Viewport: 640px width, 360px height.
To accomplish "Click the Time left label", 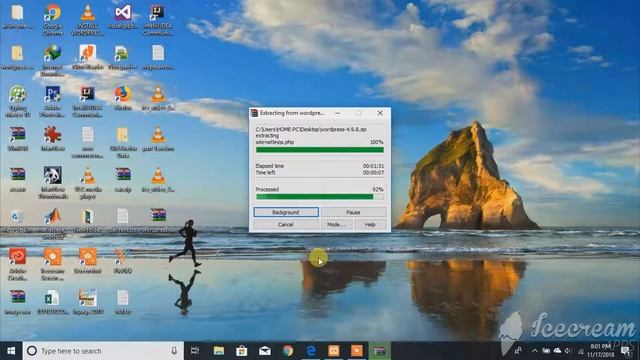I will (265, 173).
